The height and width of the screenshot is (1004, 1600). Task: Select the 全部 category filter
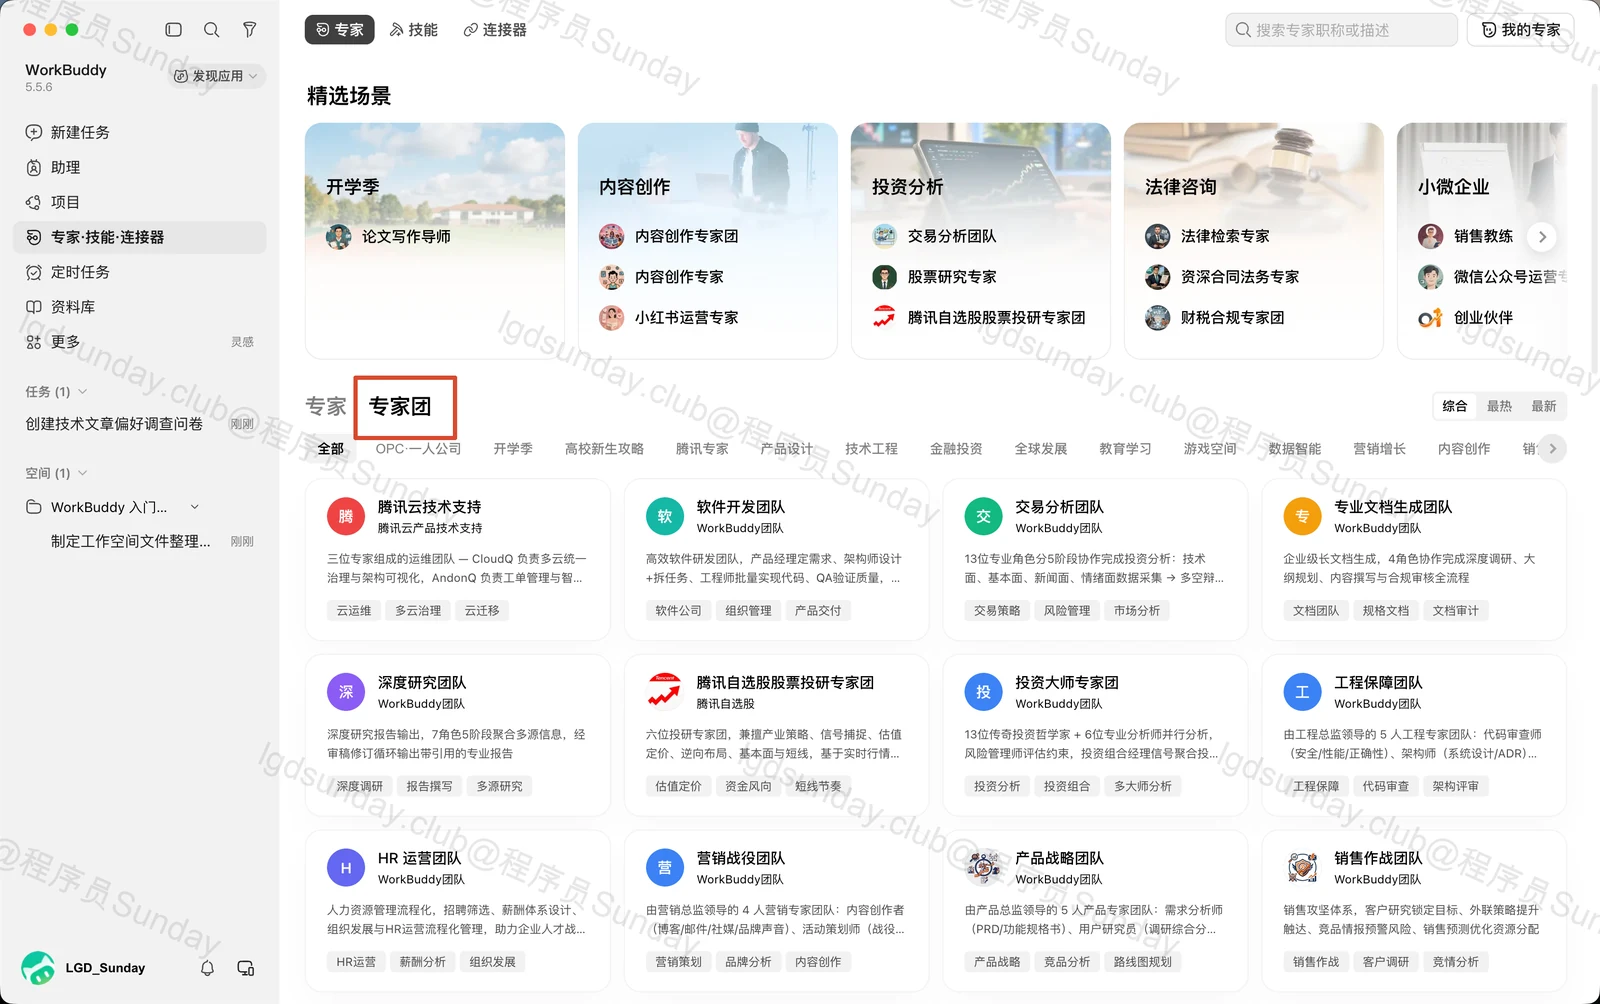(331, 449)
